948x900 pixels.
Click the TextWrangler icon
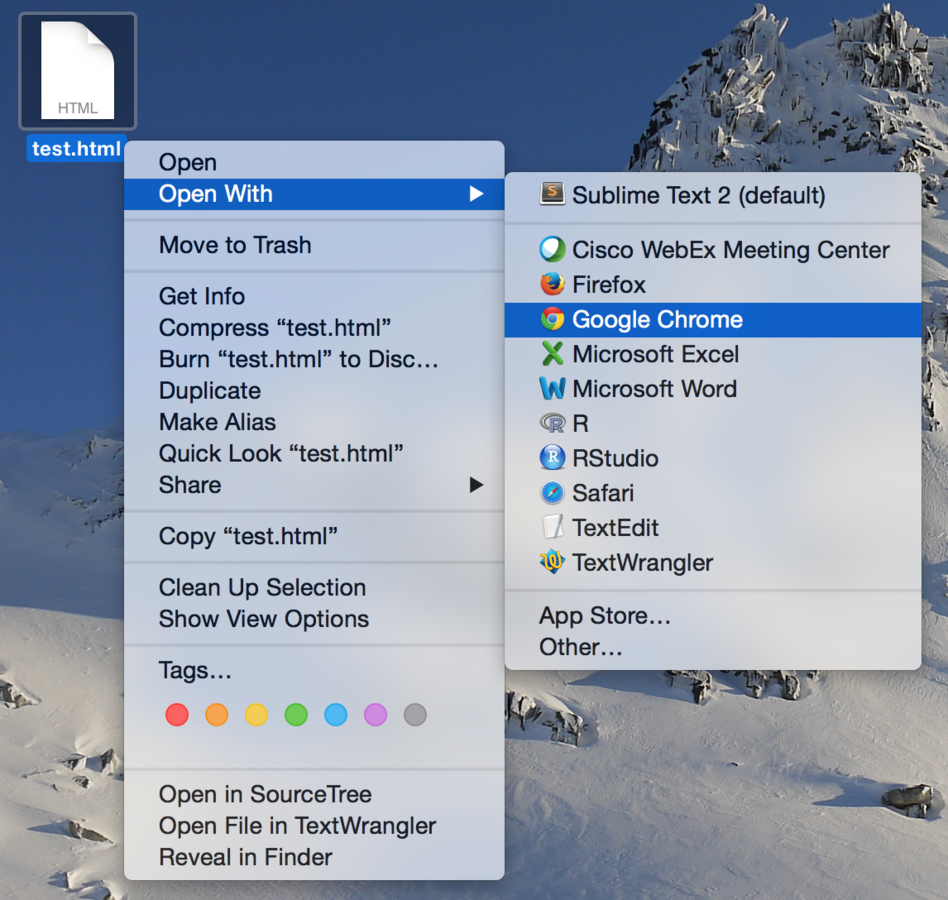click(552, 562)
